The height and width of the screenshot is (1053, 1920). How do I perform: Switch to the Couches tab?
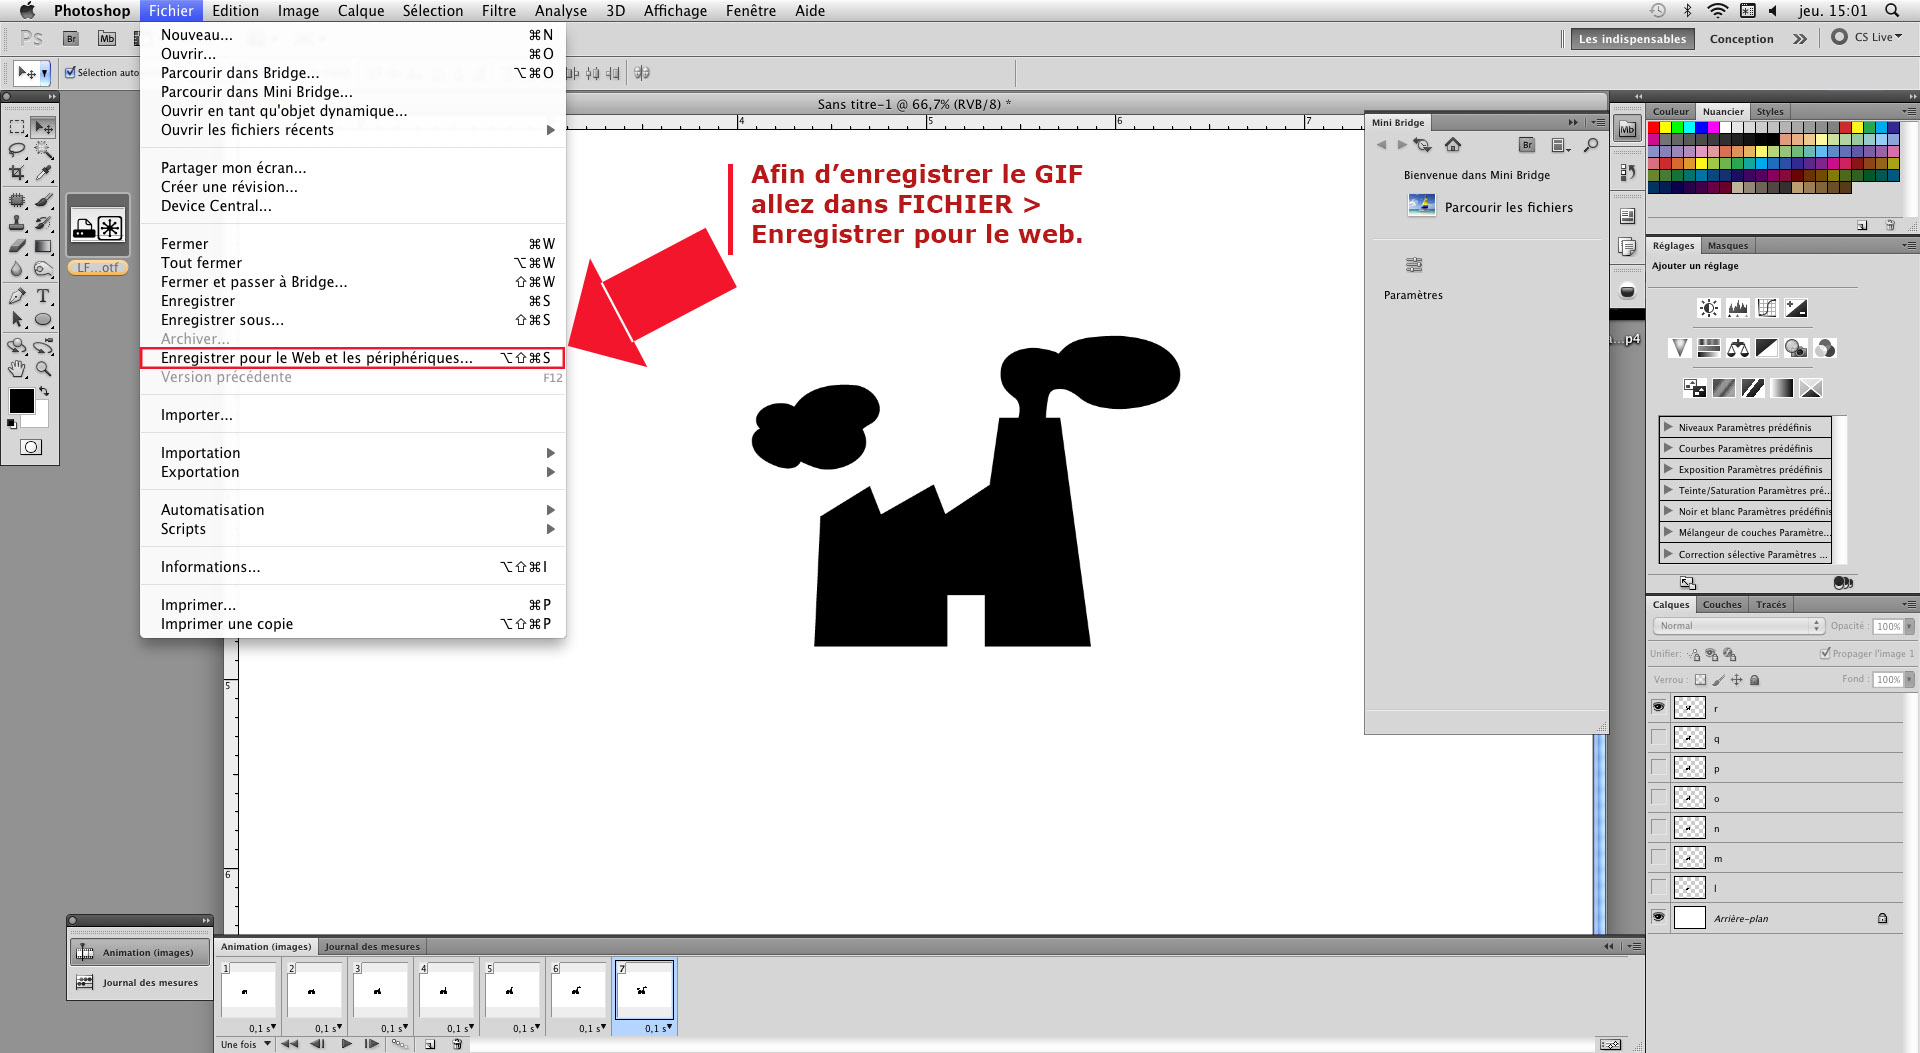pos(1722,605)
